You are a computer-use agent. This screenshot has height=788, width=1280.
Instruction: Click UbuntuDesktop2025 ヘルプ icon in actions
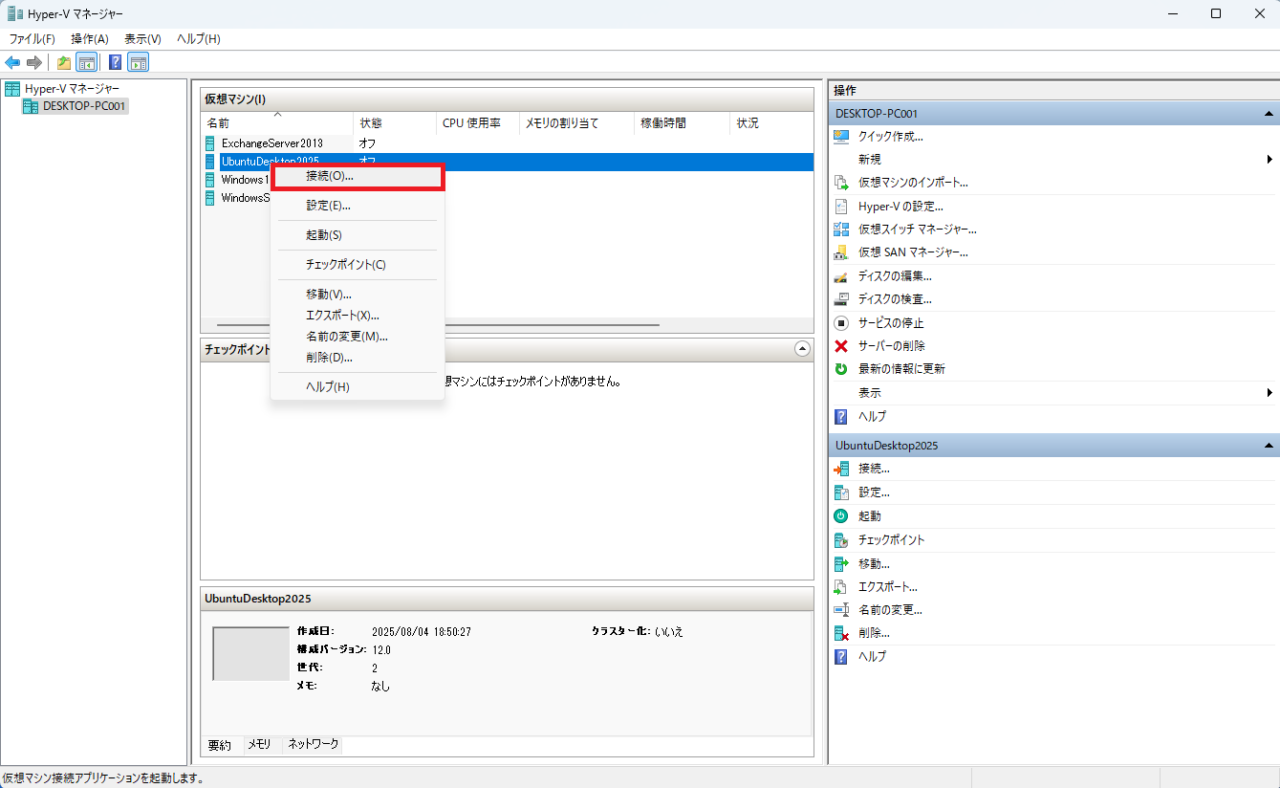click(841, 657)
